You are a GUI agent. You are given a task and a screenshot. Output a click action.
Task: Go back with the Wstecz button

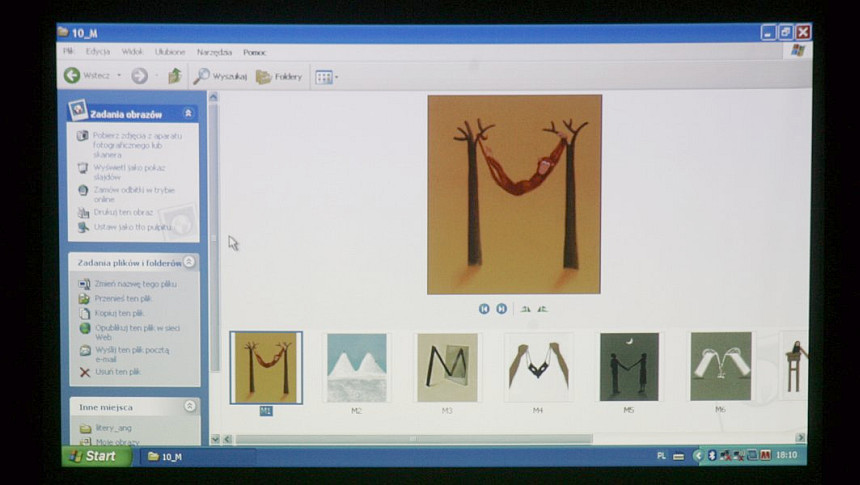click(x=87, y=75)
